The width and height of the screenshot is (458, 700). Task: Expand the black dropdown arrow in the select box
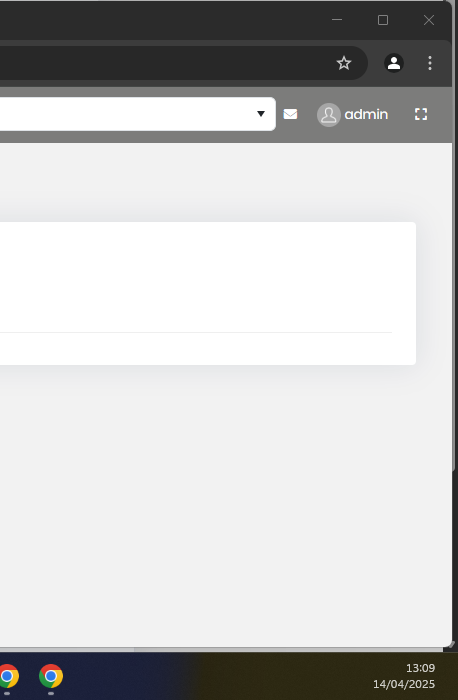point(261,114)
